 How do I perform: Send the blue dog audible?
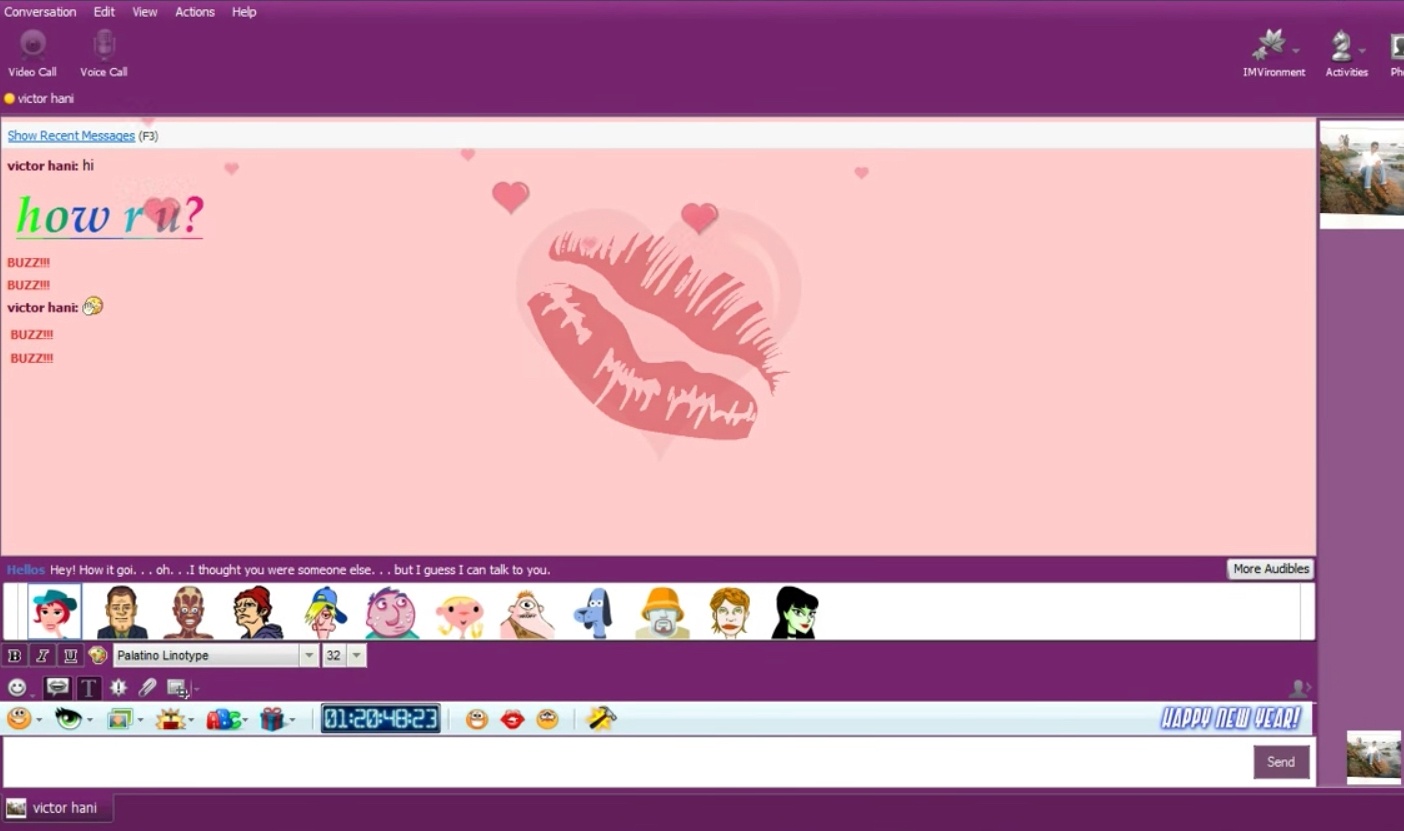pos(594,612)
